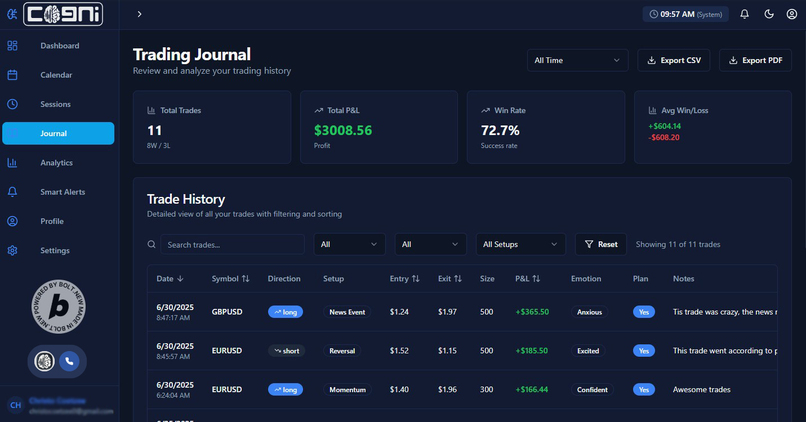Open the Calendar page from sidebar
806x422 pixels.
pyautogui.click(x=58, y=75)
